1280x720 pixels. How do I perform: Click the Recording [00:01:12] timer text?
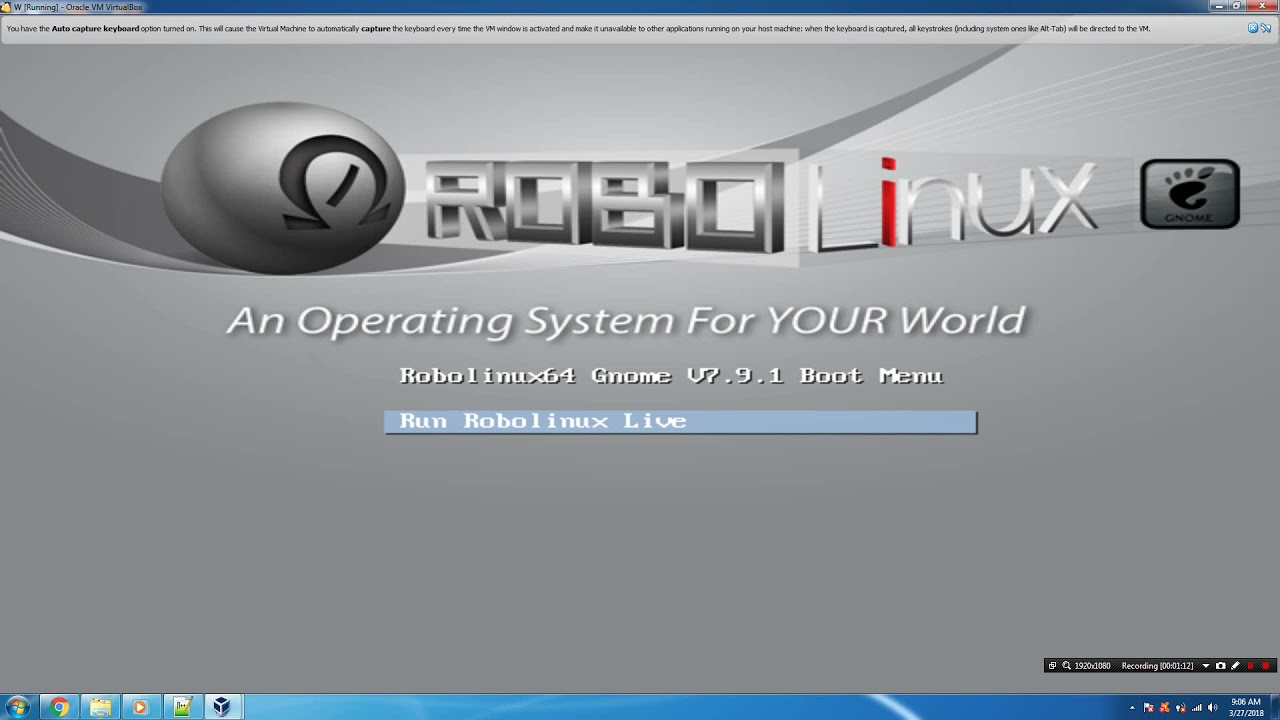point(1157,666)
